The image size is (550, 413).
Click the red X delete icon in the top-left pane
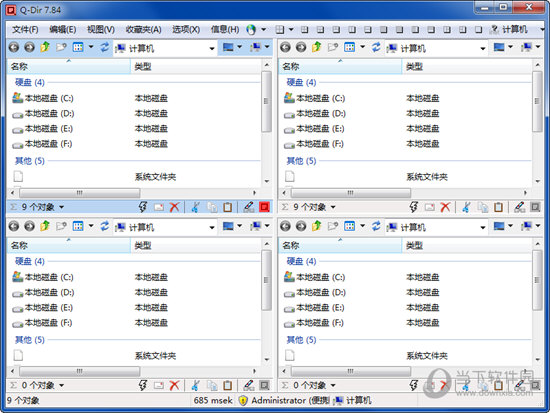click(174, 207)
